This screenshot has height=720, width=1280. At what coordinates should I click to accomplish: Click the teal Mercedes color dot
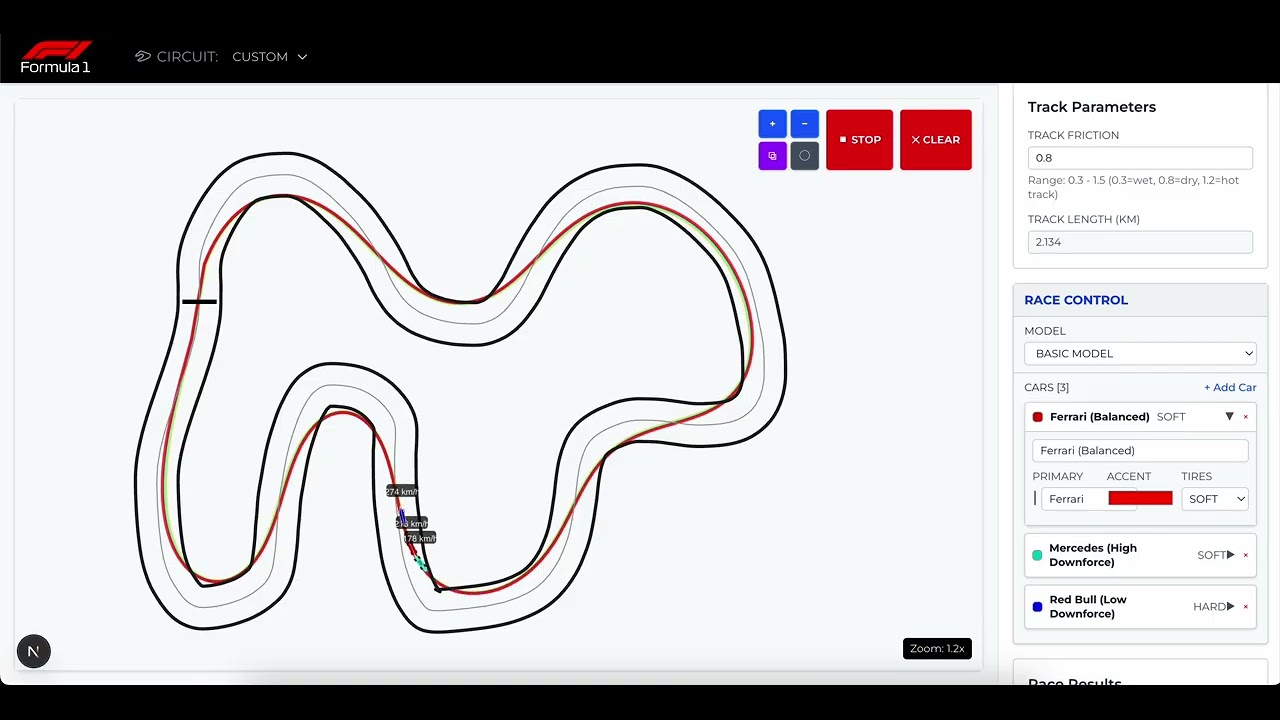tap(1037, 555)
